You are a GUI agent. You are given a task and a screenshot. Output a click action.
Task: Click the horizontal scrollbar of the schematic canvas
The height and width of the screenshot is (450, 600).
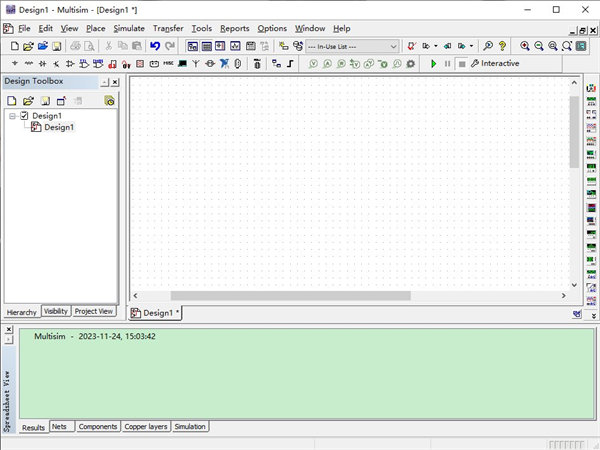tap(290, 296)
